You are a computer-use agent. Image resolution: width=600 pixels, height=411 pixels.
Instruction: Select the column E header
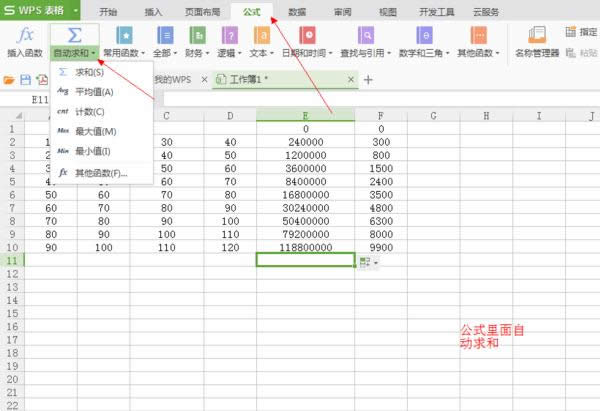click(305, 116)
